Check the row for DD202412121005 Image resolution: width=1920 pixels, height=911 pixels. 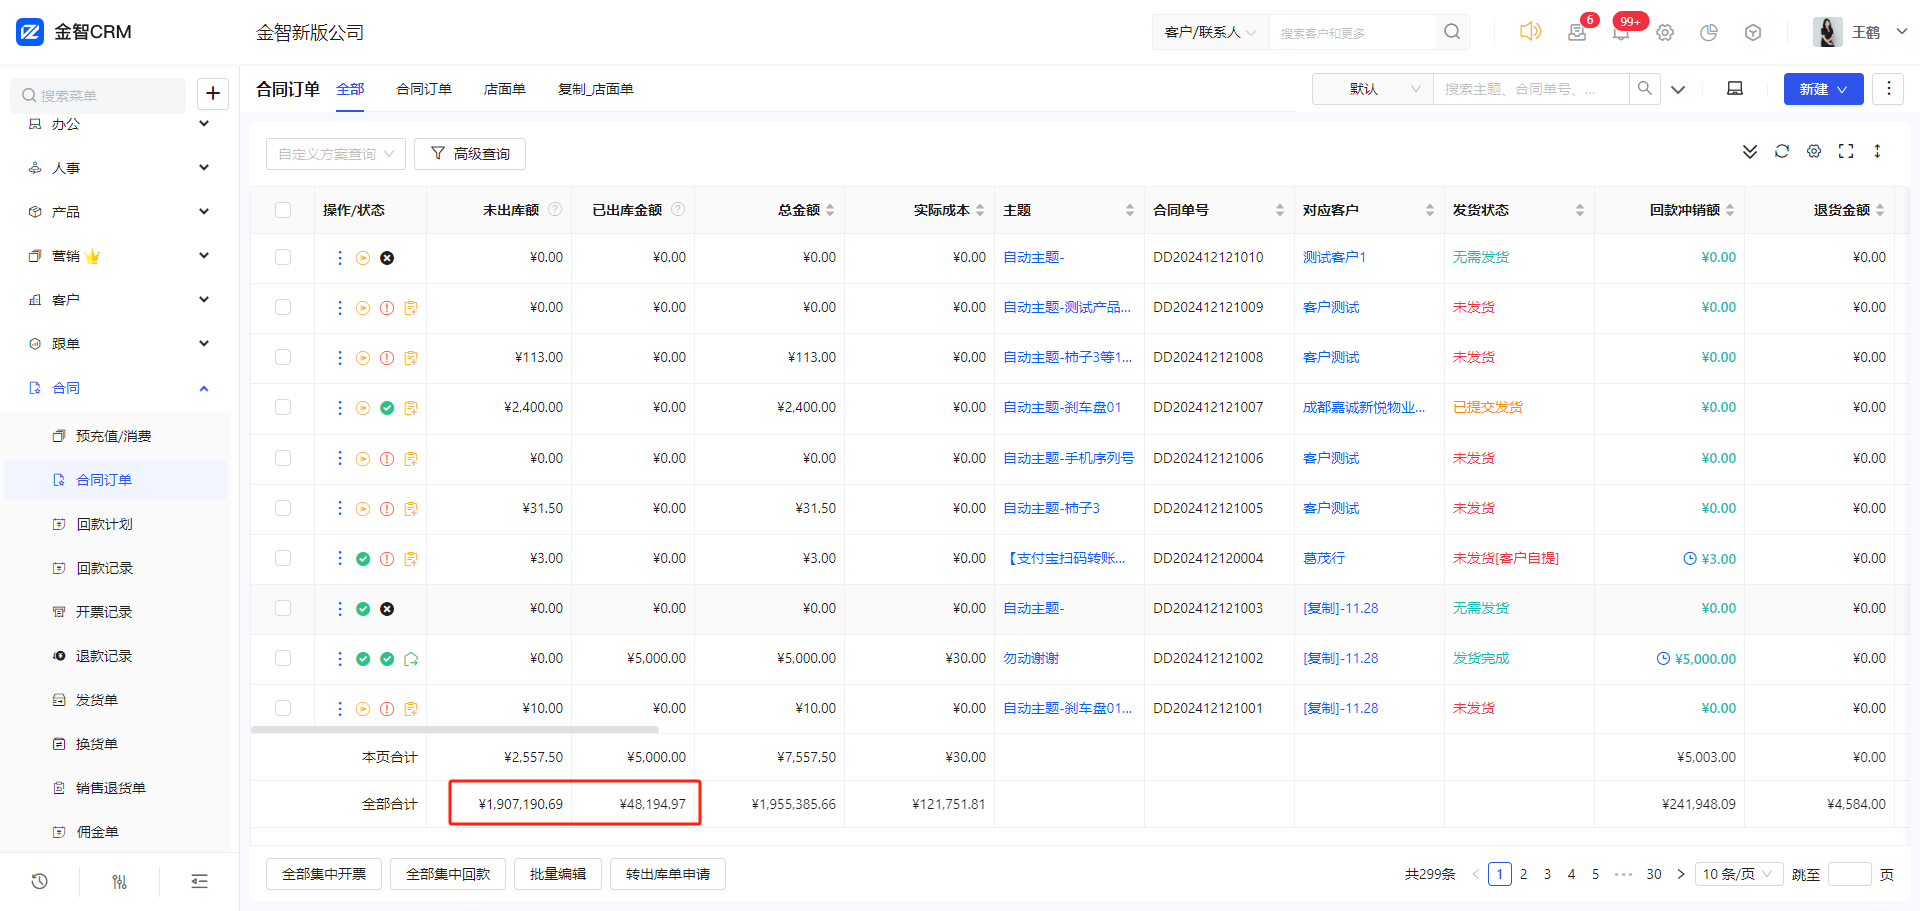tap(283, 508)
